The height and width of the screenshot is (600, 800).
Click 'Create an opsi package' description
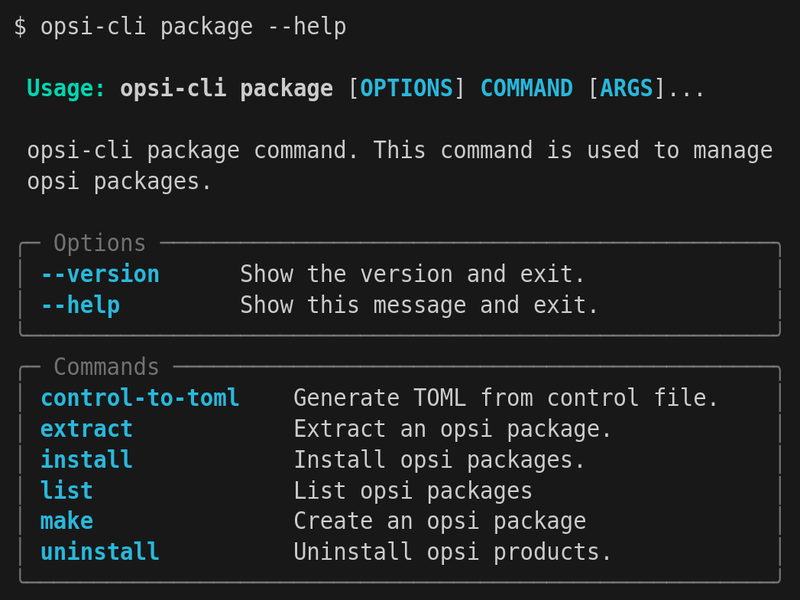[439, 521]
